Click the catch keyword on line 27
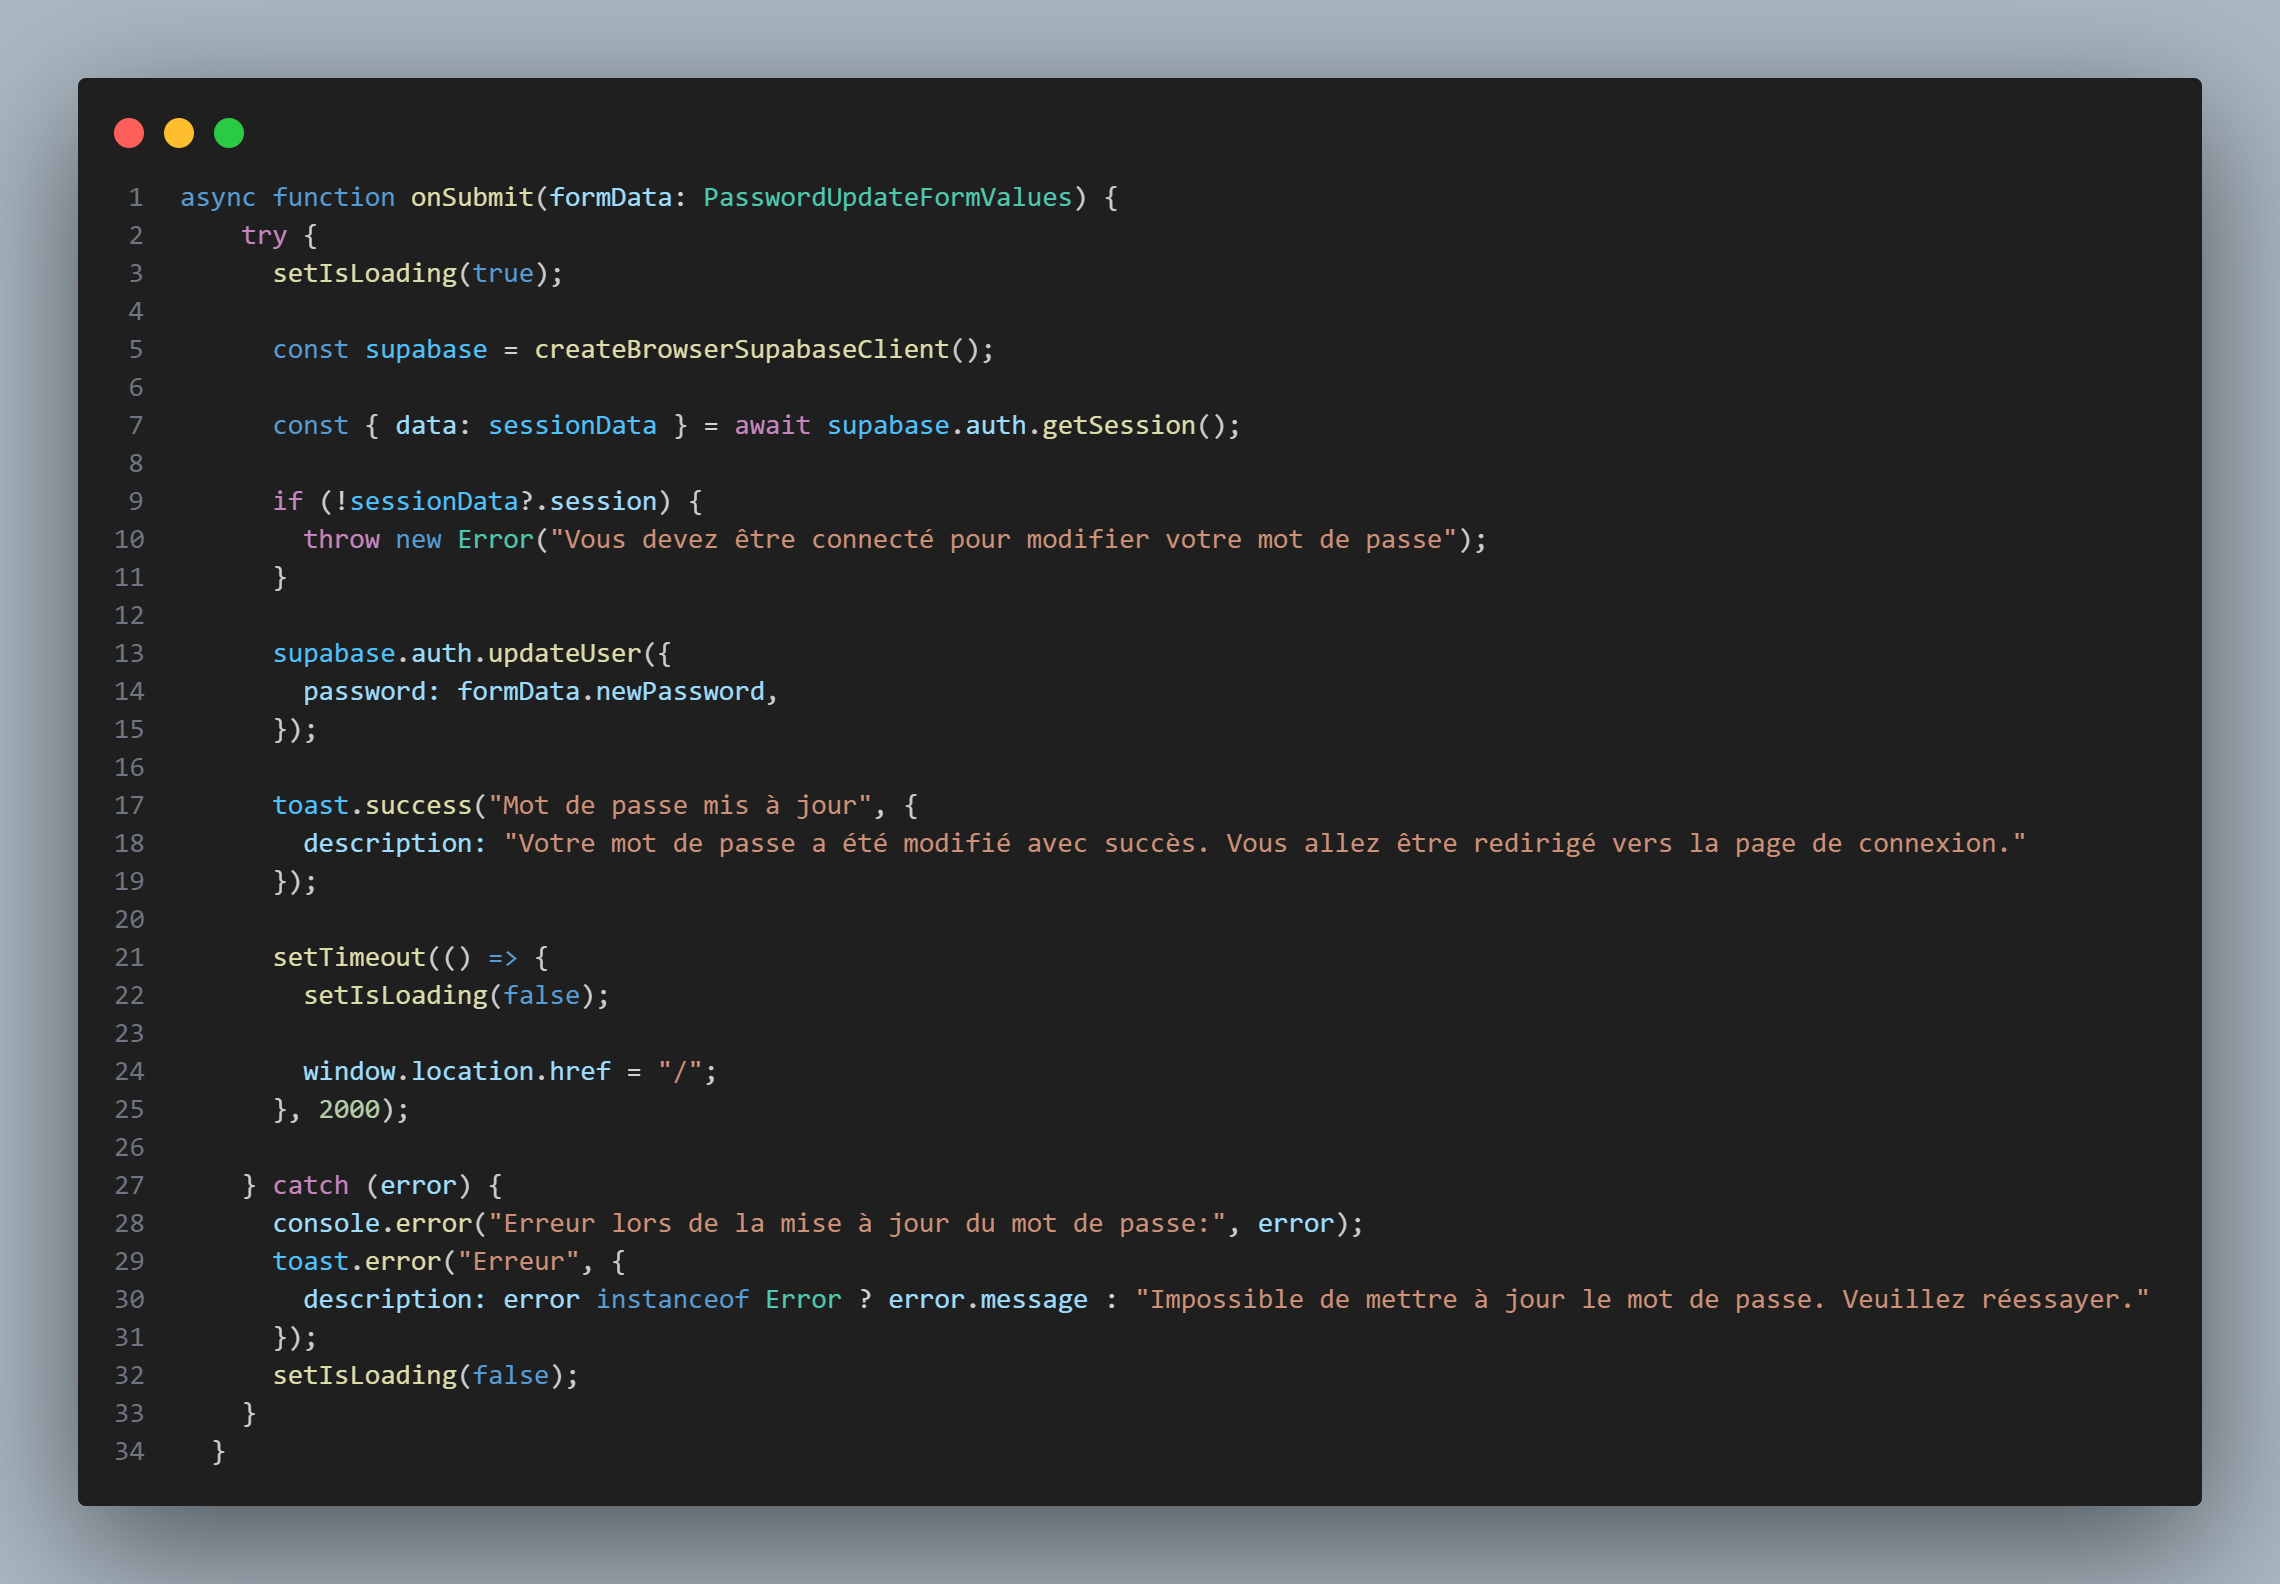This screenshot has height=1584, width=2280. [x=310, y=1185]
